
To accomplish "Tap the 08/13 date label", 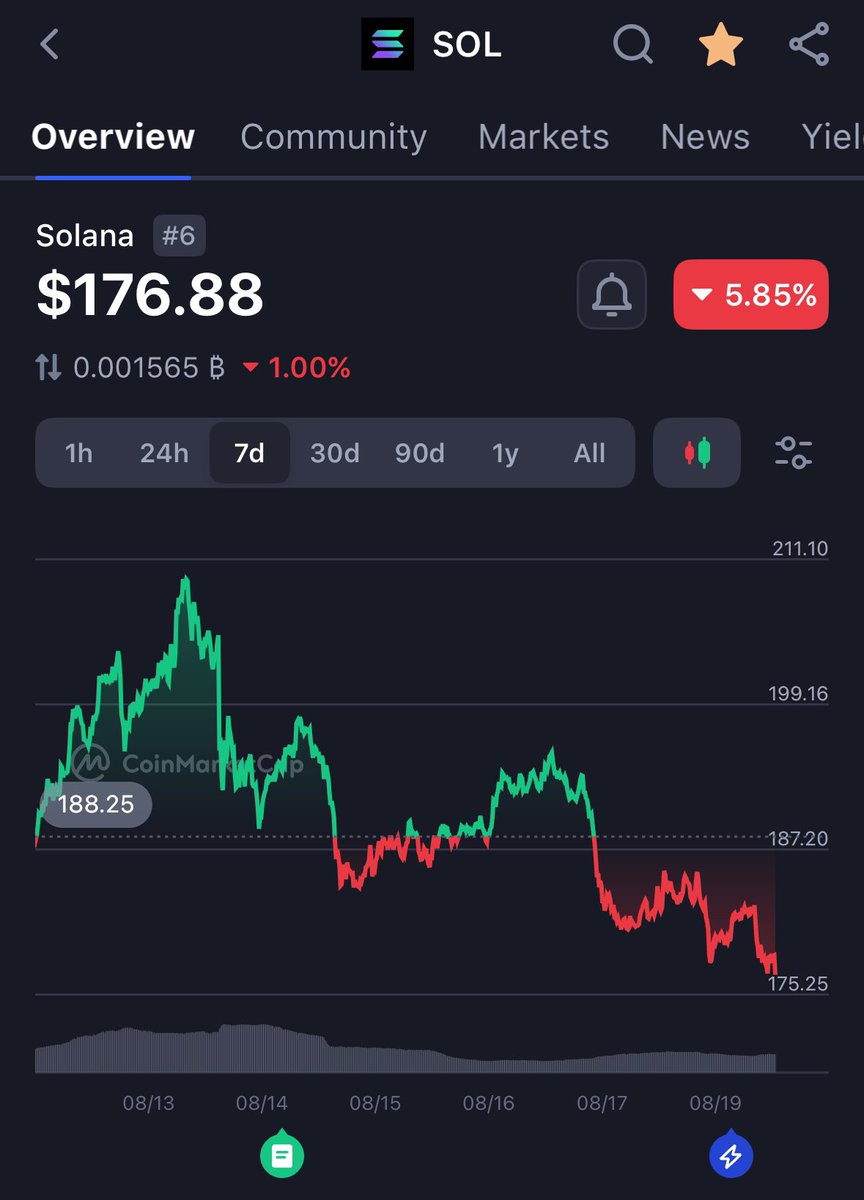I will coord(148,1103).
